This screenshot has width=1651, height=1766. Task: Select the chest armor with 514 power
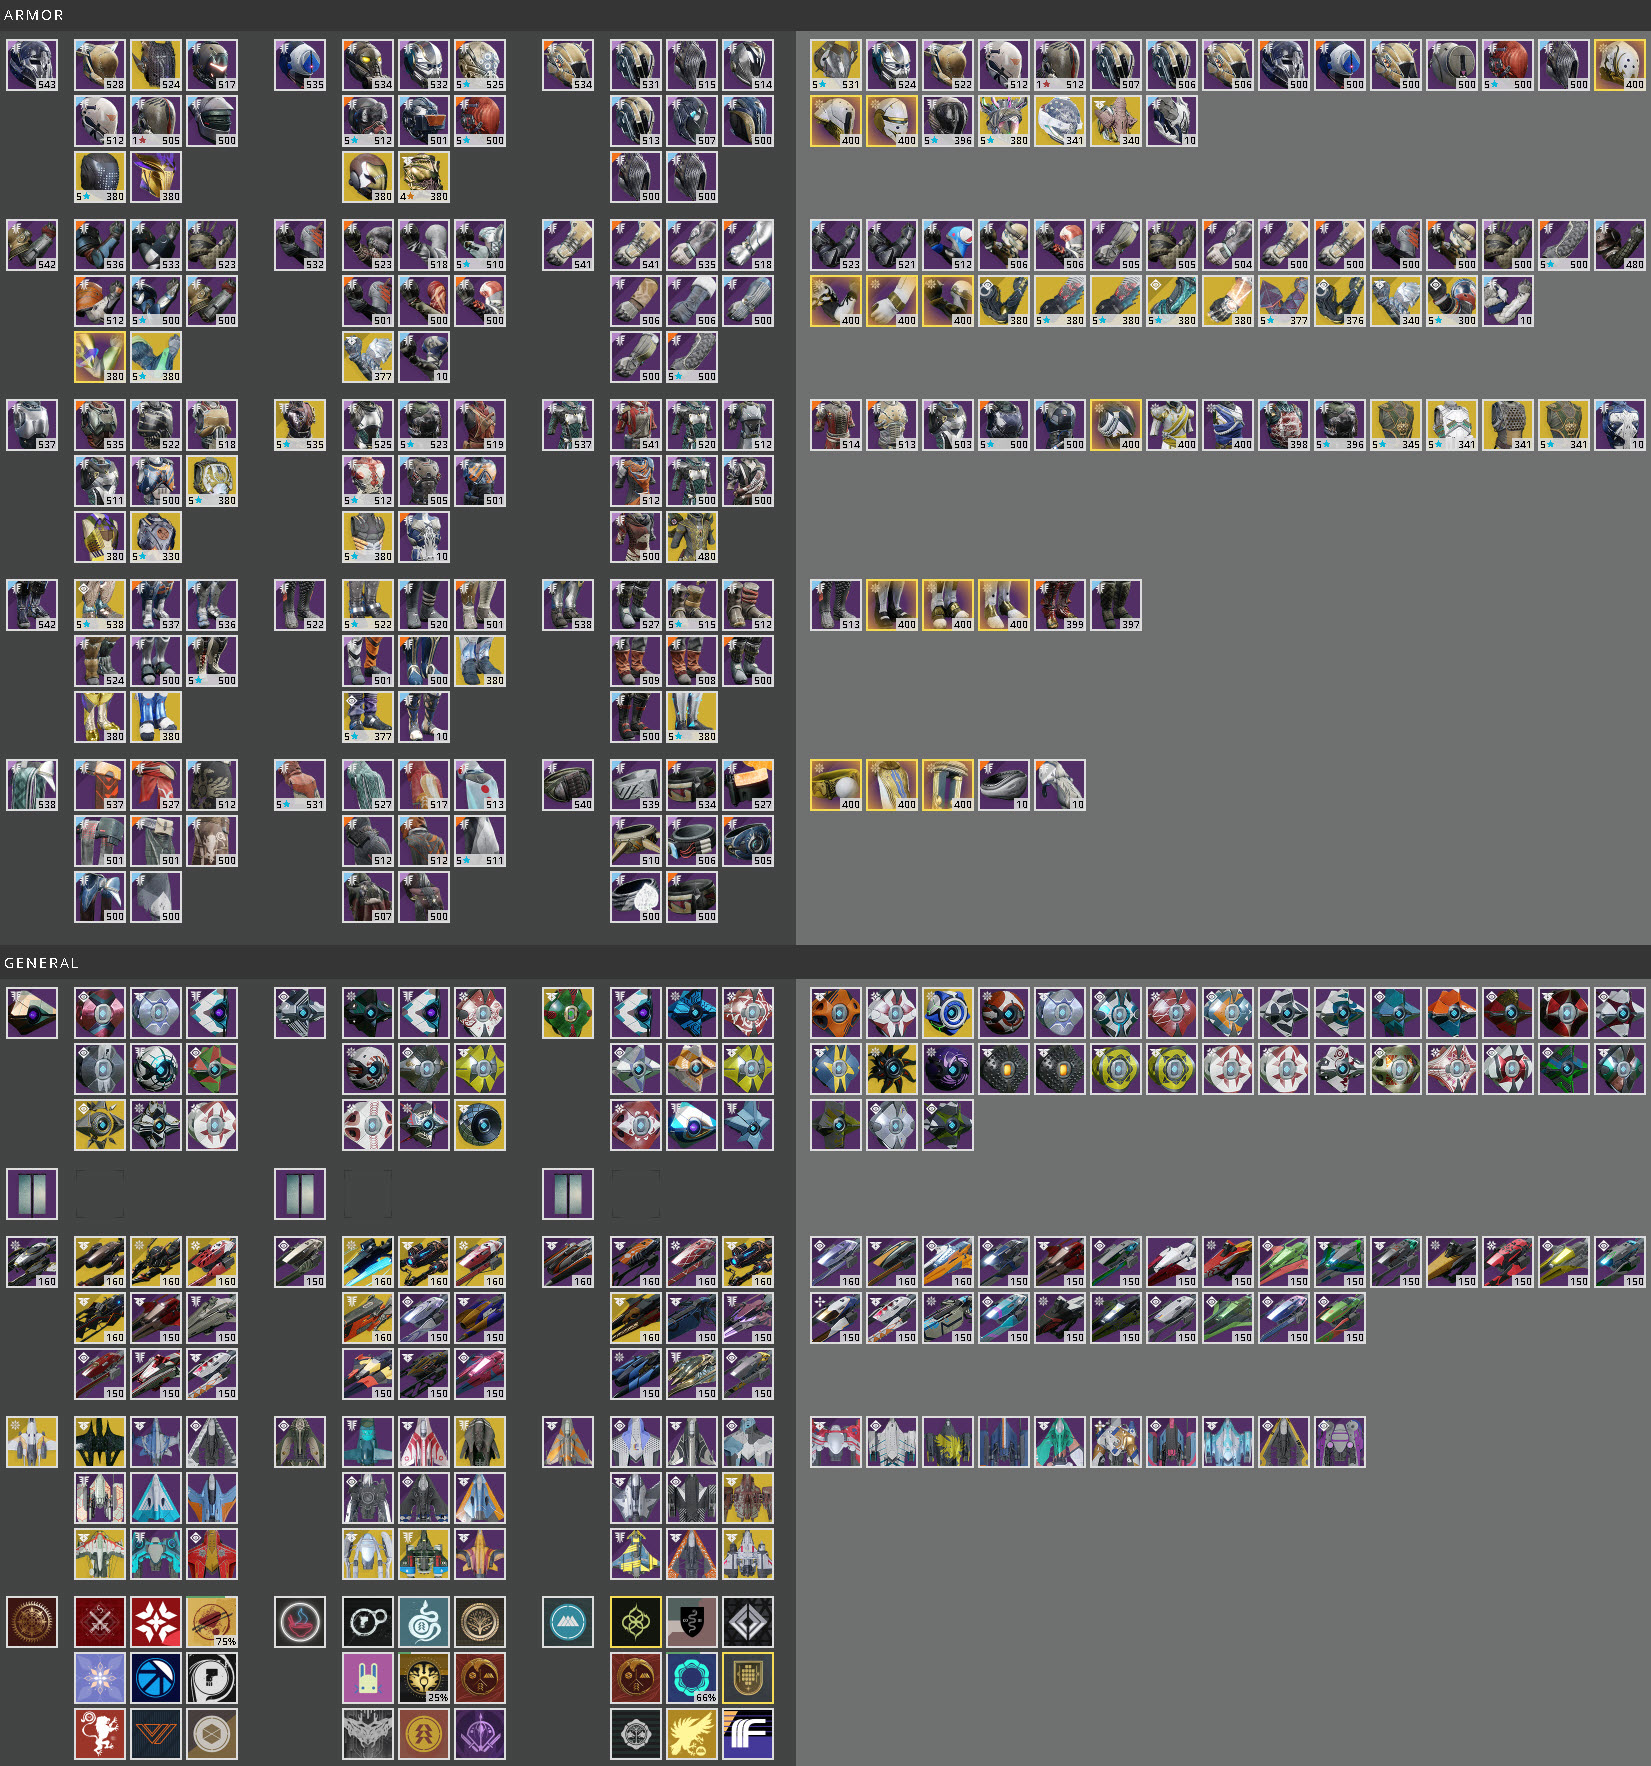[836, 426]
